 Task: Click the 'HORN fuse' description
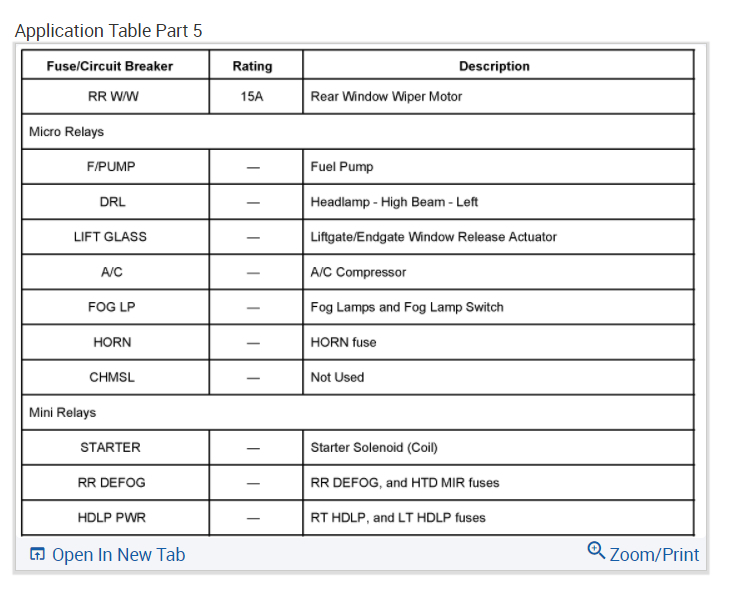pos(343,342)
